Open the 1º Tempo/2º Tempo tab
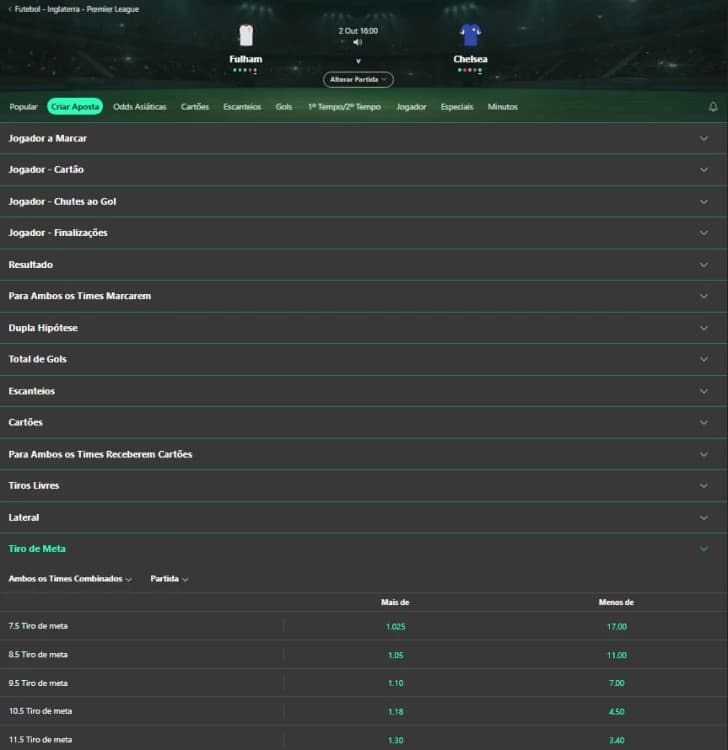 tap(344, 107)
